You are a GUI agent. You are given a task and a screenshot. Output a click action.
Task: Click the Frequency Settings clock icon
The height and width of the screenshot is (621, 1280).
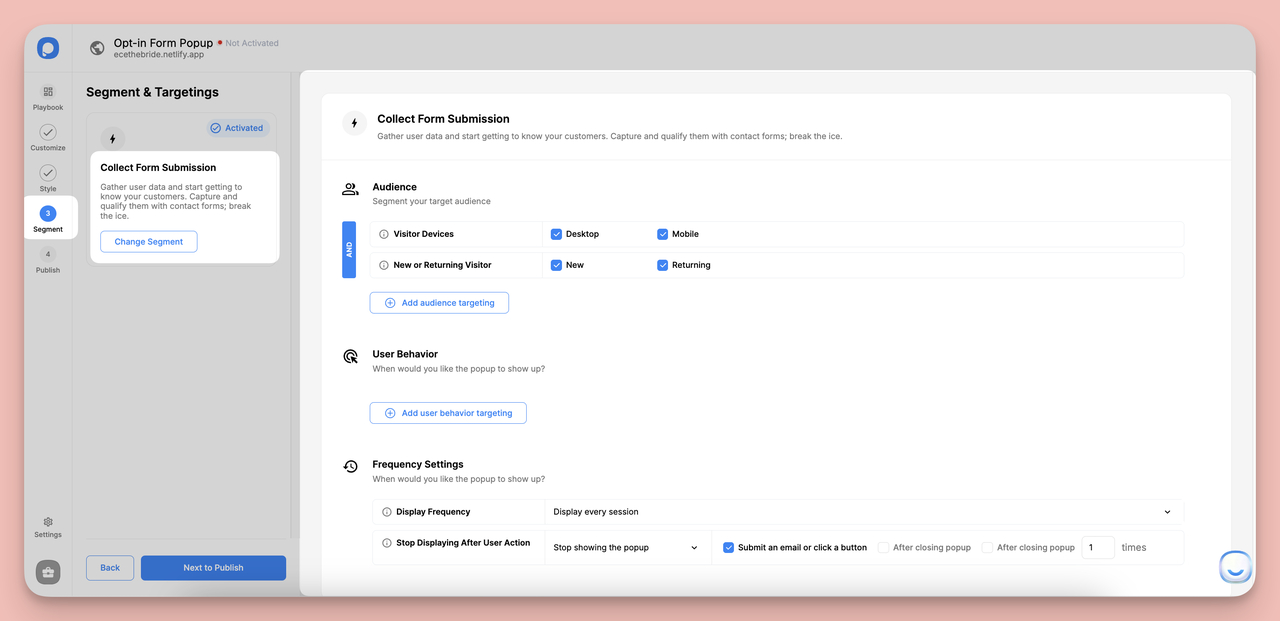tap(350, 466)
